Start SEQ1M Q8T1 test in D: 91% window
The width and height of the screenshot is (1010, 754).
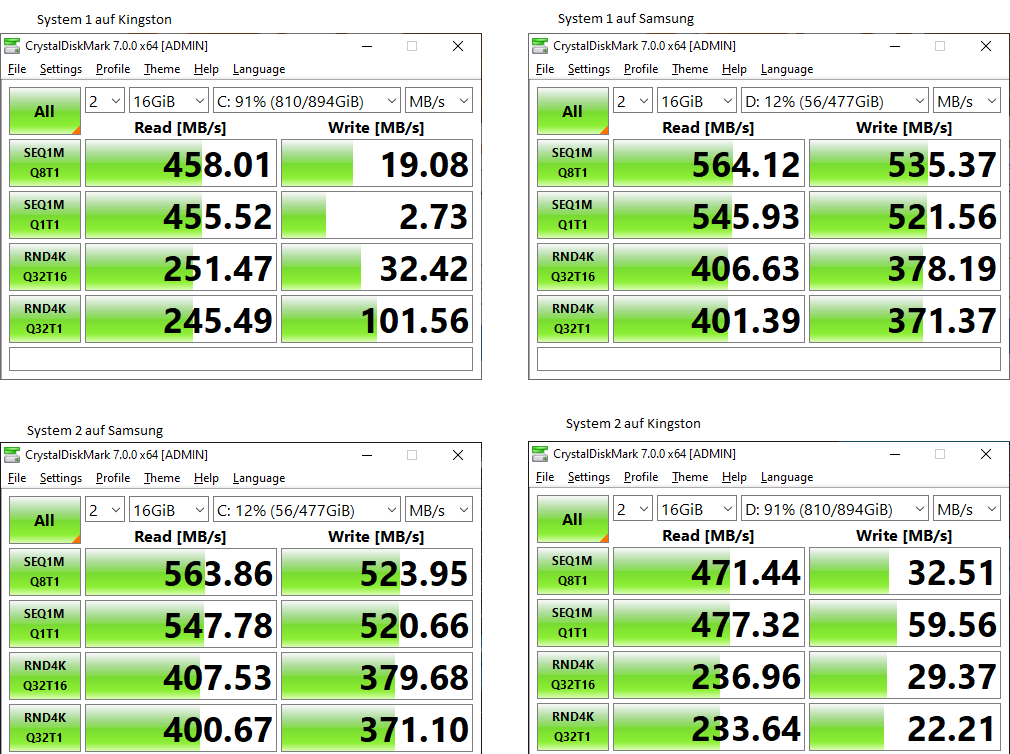pos(573,570)
